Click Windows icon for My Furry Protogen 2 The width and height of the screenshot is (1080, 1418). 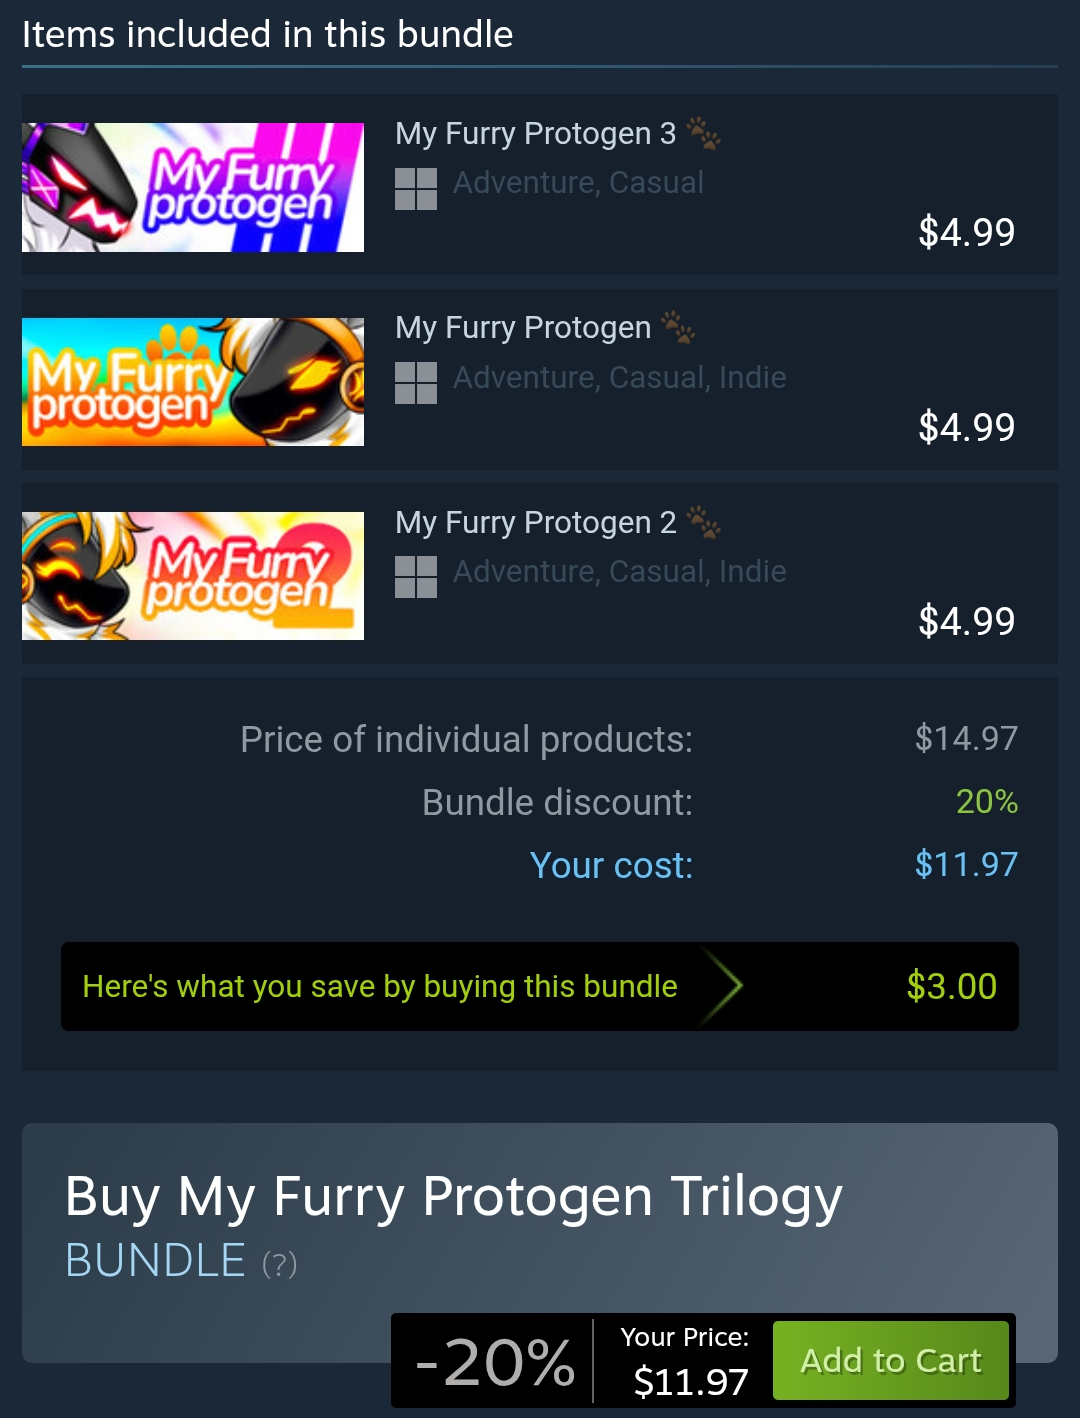coord(416,577)
